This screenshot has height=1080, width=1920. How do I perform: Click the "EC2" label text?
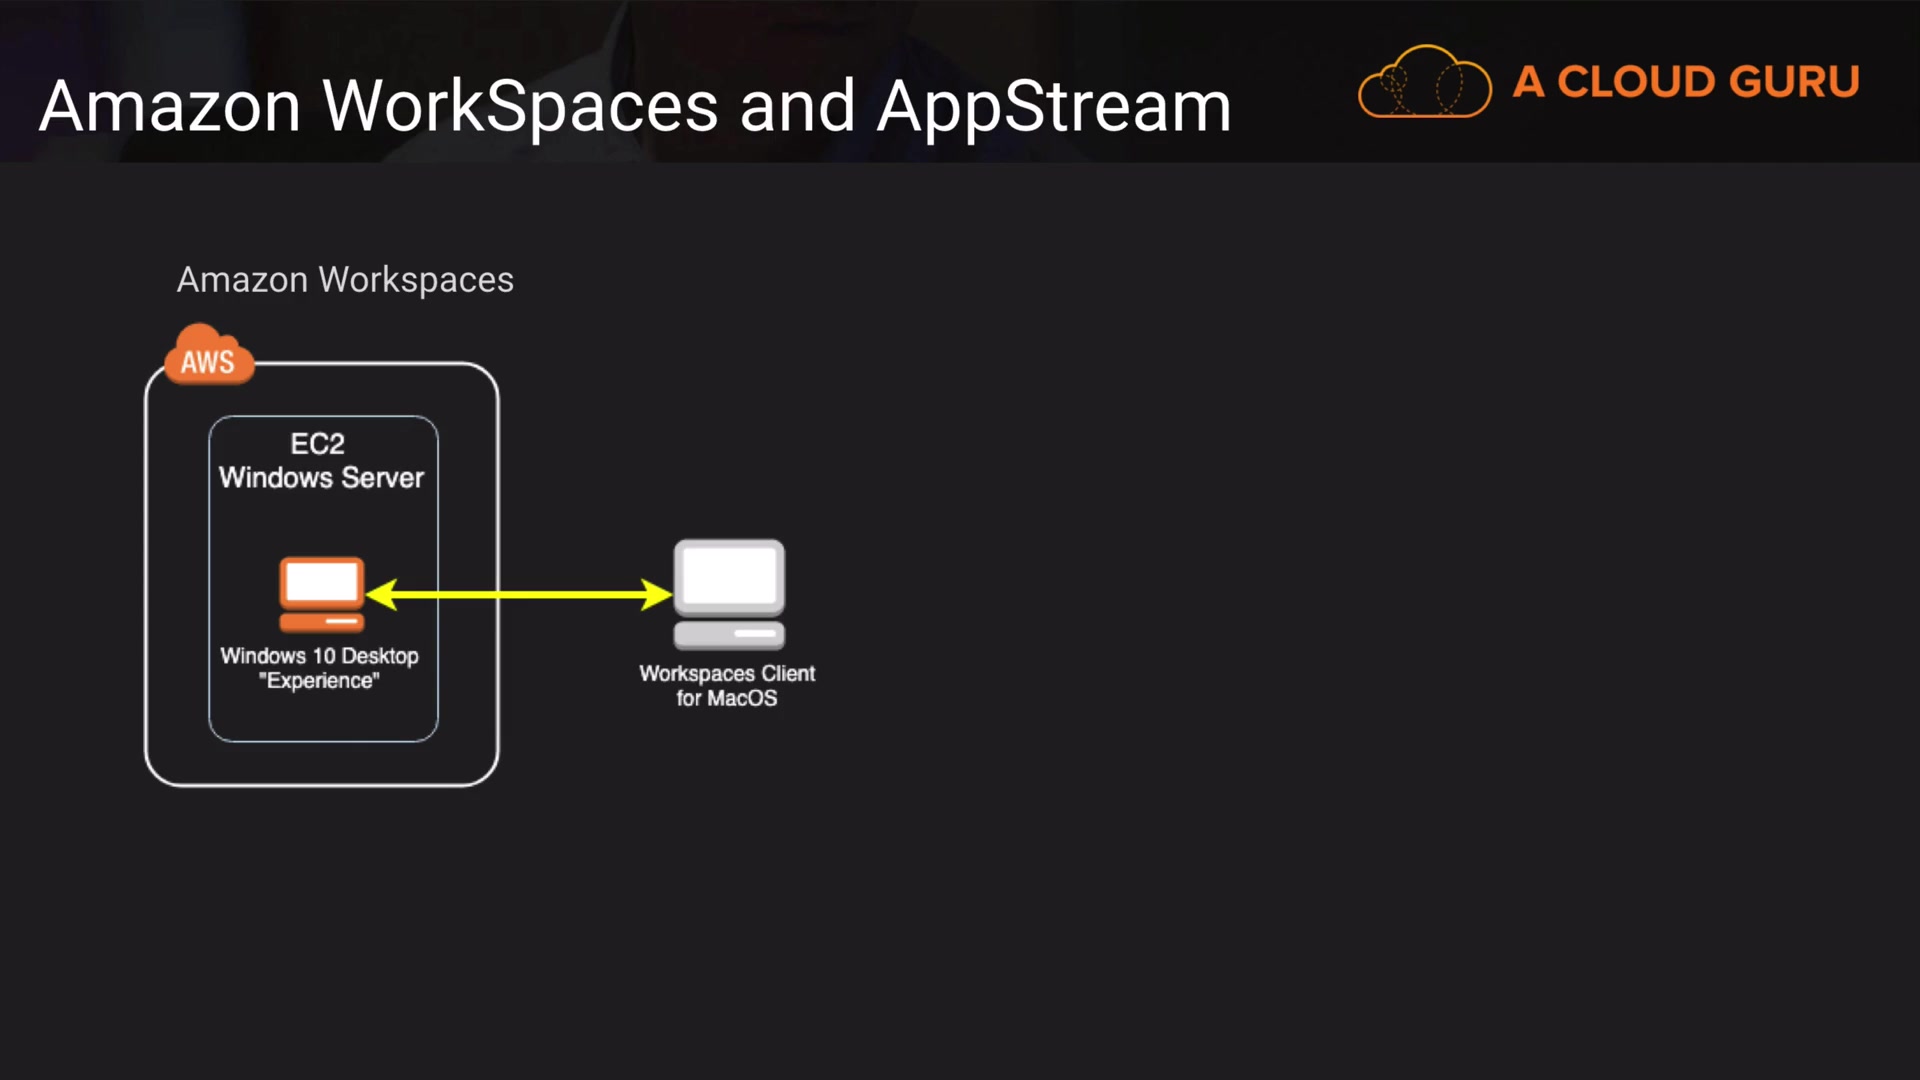[x=317, y=443]
